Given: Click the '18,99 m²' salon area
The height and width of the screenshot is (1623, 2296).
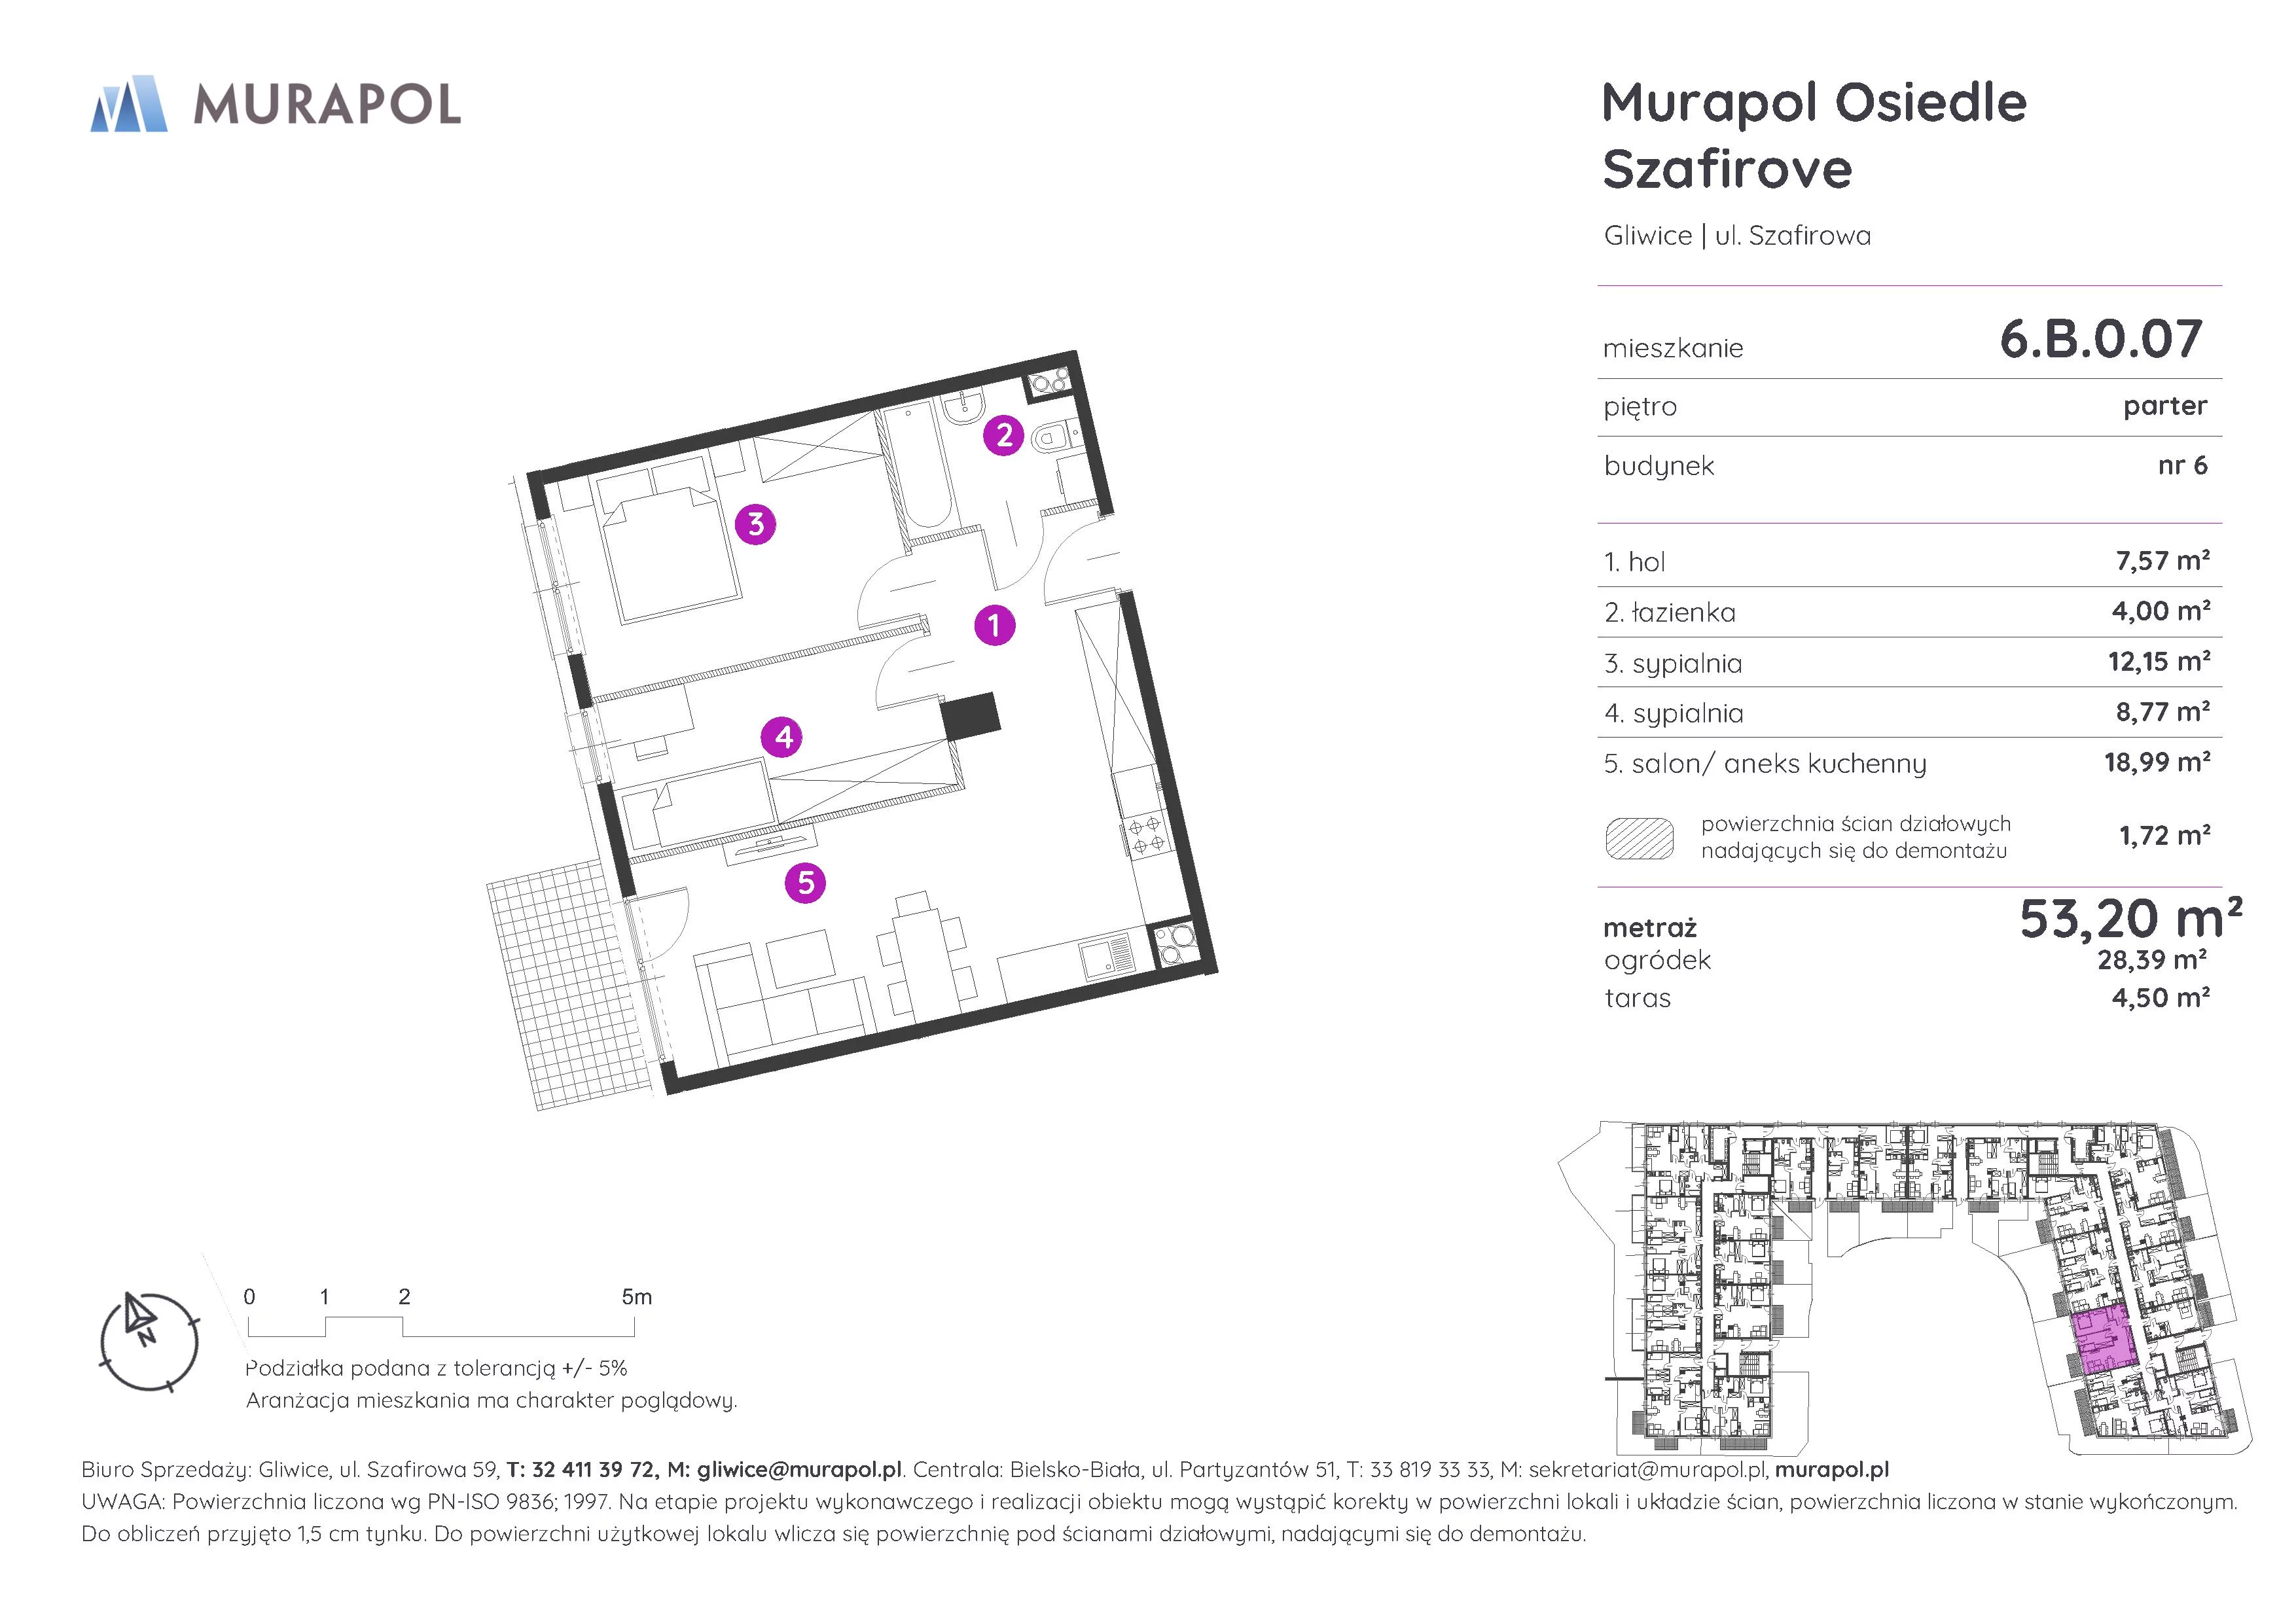Looking at the screenshot, I should coord(2157,762).
